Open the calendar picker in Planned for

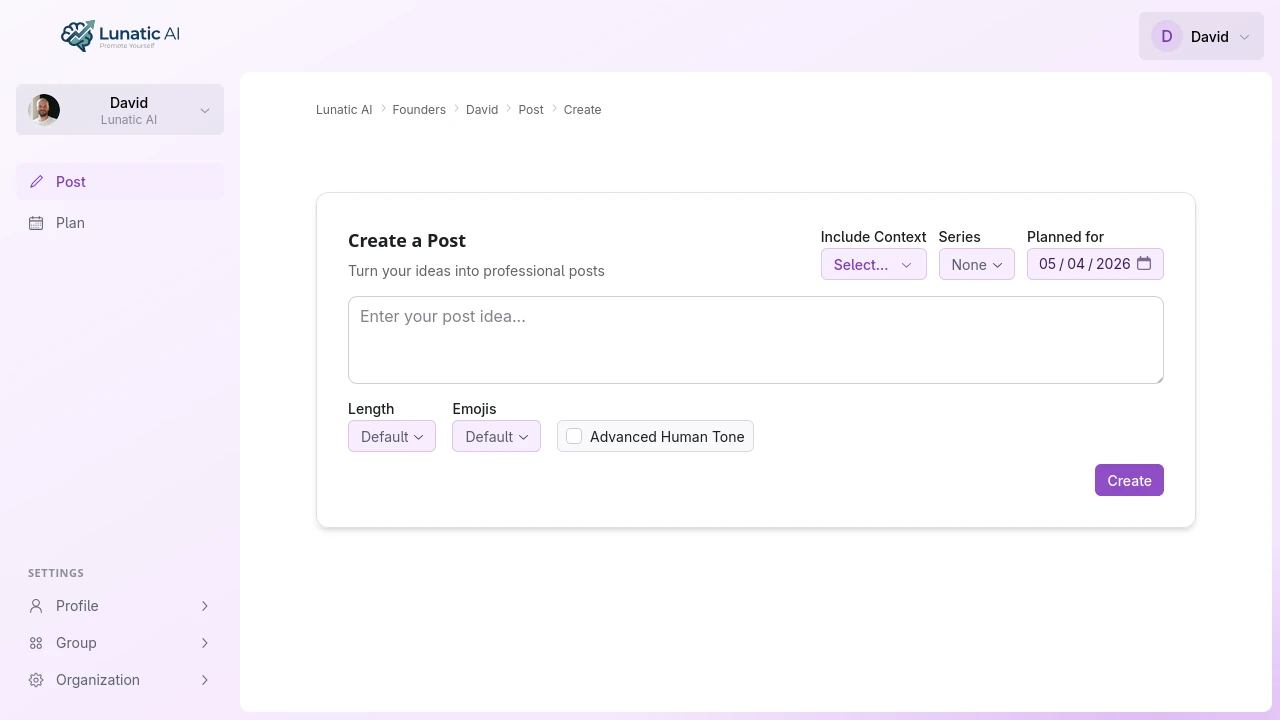point(1144,264)
